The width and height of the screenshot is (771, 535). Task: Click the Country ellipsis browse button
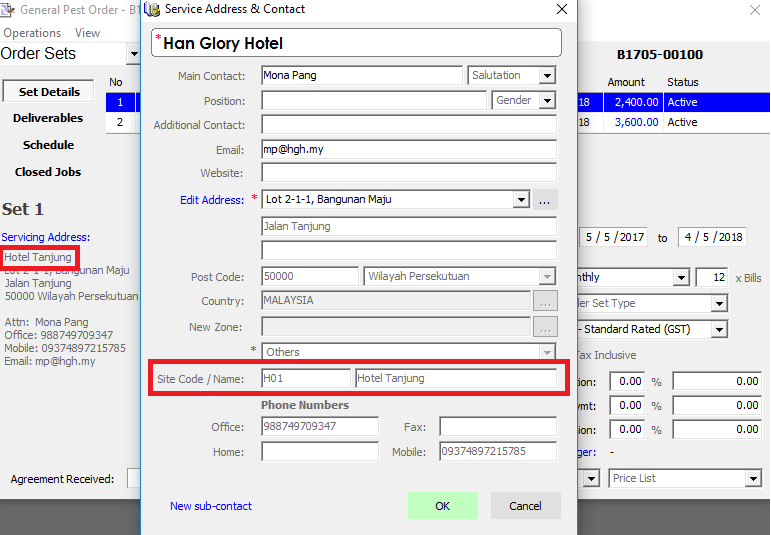[x=545, y=300]
